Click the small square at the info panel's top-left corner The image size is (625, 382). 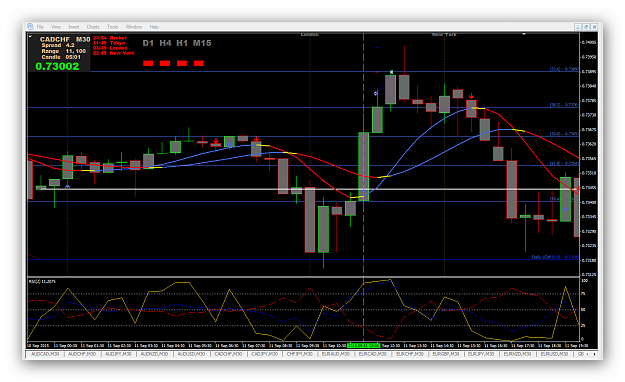tap(30, 37)
